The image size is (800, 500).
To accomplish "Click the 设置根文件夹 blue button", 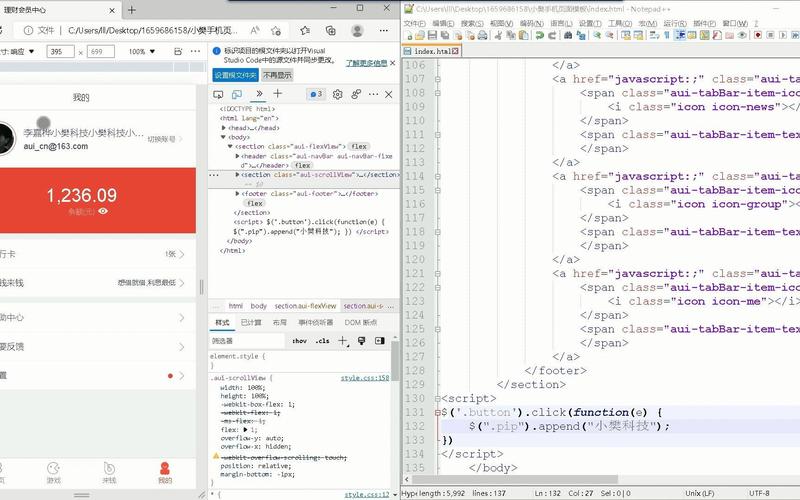I will [235, 76].
